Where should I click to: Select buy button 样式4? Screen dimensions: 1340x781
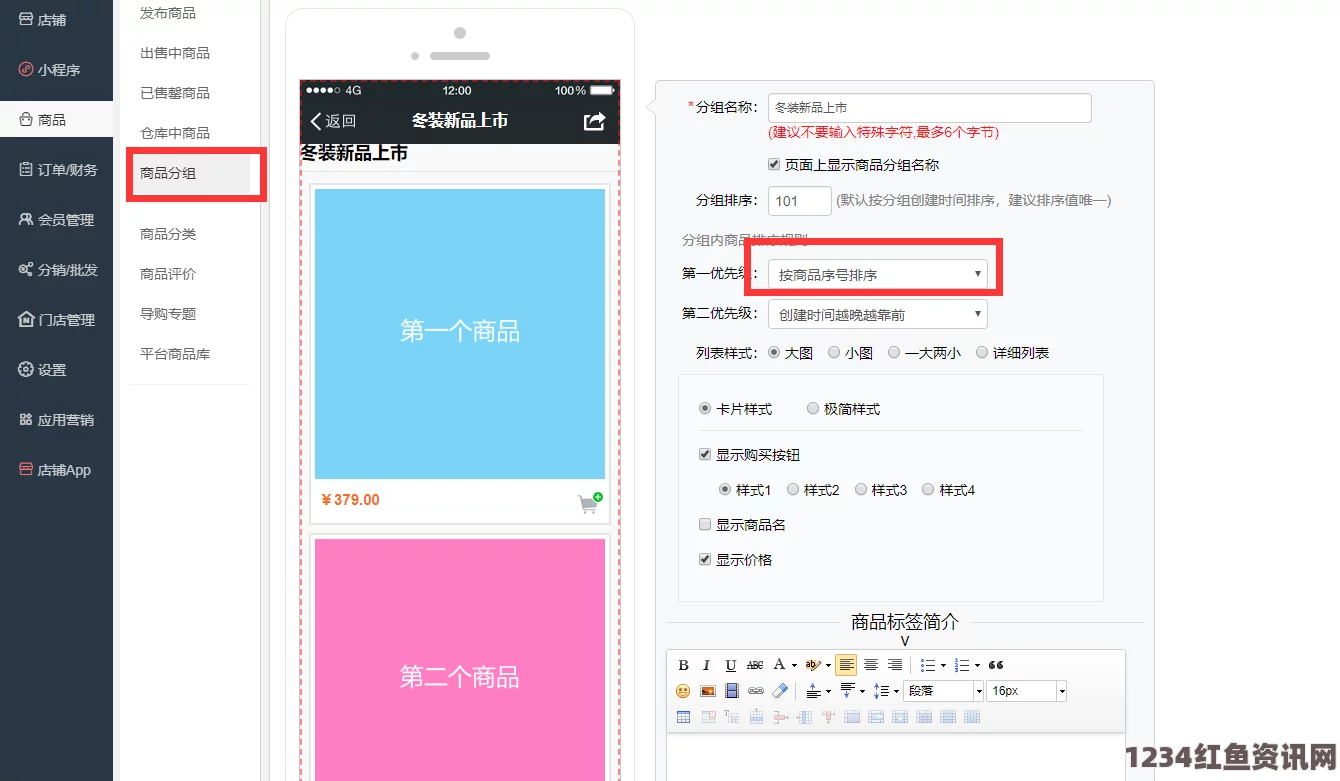[x=928, y=489]
